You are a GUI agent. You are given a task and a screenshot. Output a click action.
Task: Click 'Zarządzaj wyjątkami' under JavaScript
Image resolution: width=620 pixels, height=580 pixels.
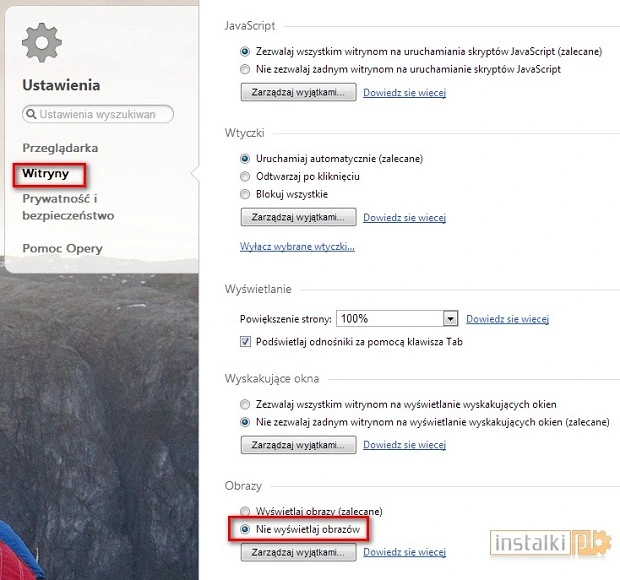click(299, 92)
